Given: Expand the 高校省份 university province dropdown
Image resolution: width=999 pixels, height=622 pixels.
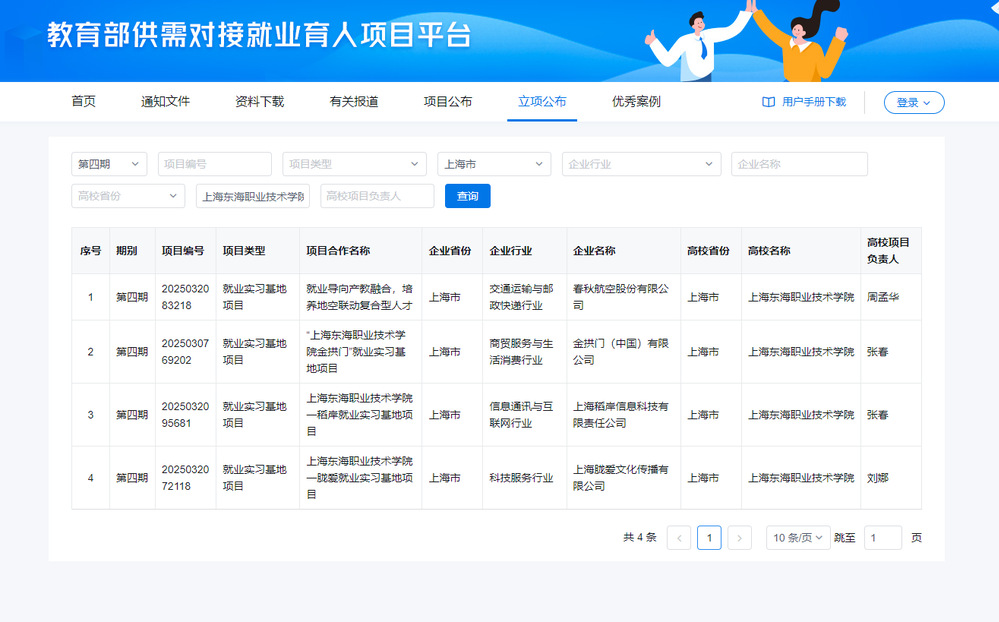Looking at the screenshot, I should 128,196.
